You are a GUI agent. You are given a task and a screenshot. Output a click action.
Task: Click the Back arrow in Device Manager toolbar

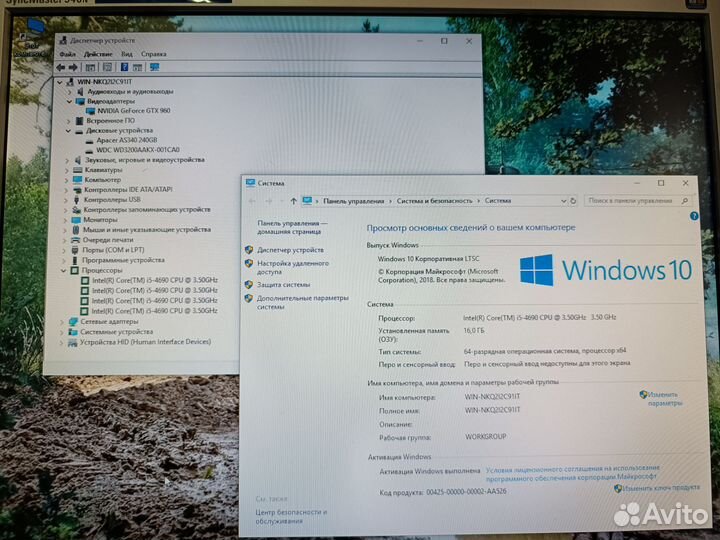[x=61, y=68]
